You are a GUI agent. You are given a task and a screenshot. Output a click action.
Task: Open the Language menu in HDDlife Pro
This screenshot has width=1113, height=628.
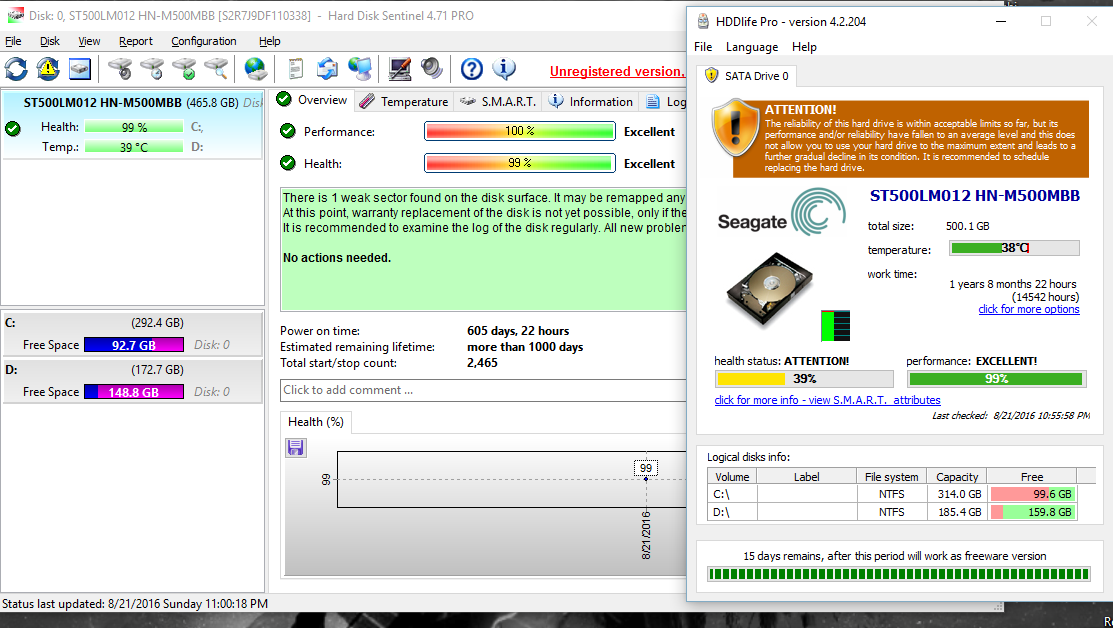(751, 46)
